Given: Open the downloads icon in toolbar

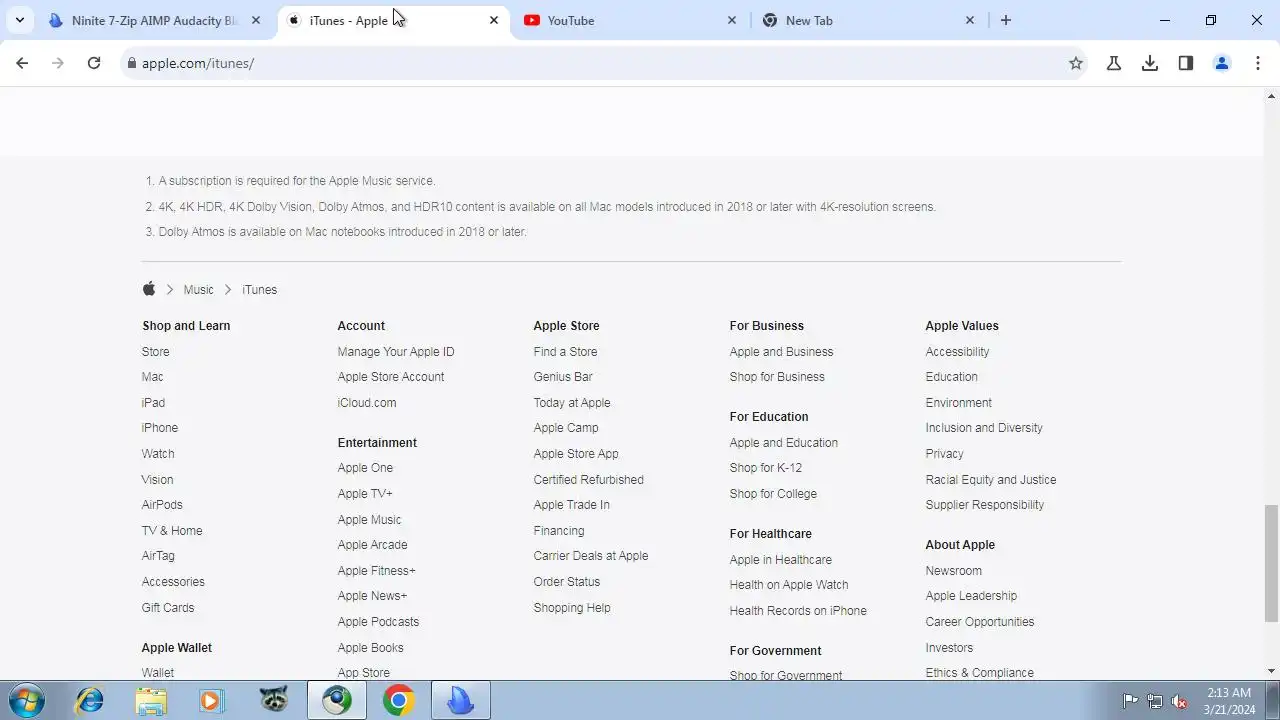Looking at the screenshot, I should pyautogui.click(x=1150, y=63).
